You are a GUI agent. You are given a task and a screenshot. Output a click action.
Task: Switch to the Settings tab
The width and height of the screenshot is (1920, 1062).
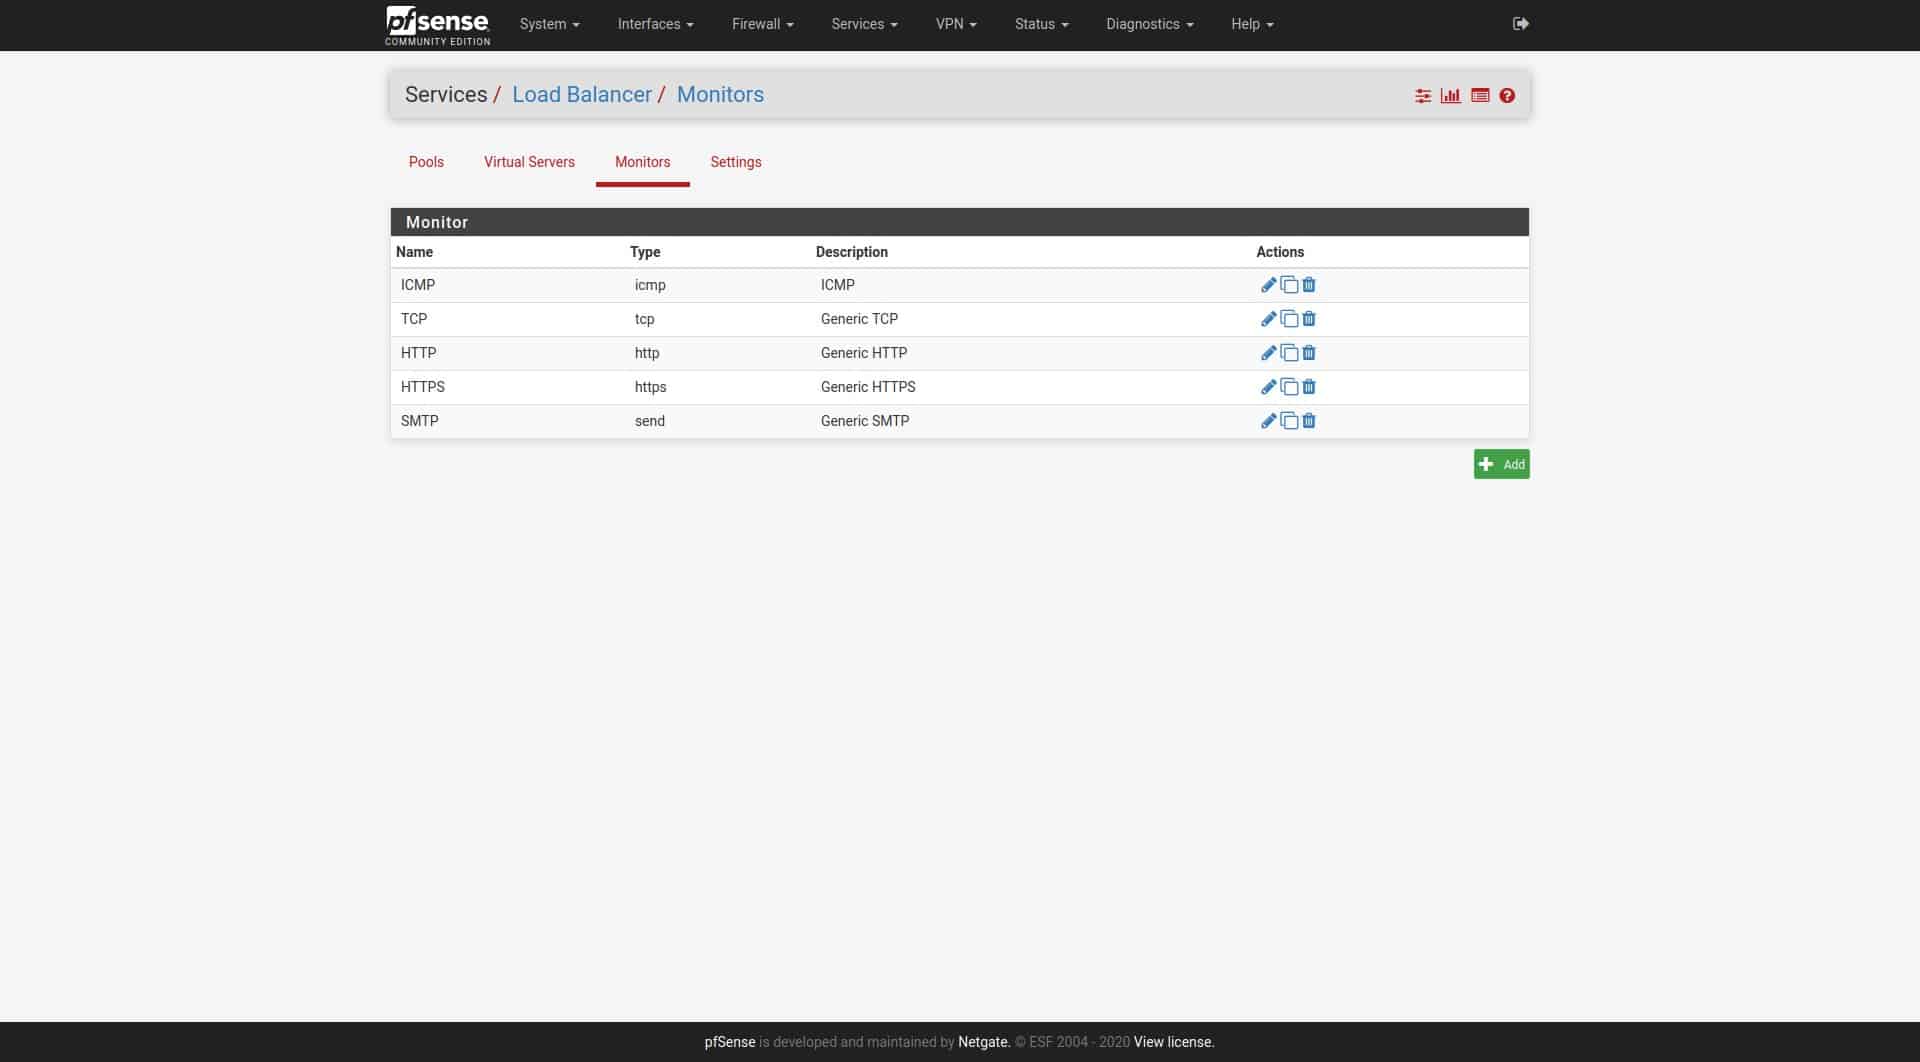coord(735,162)
